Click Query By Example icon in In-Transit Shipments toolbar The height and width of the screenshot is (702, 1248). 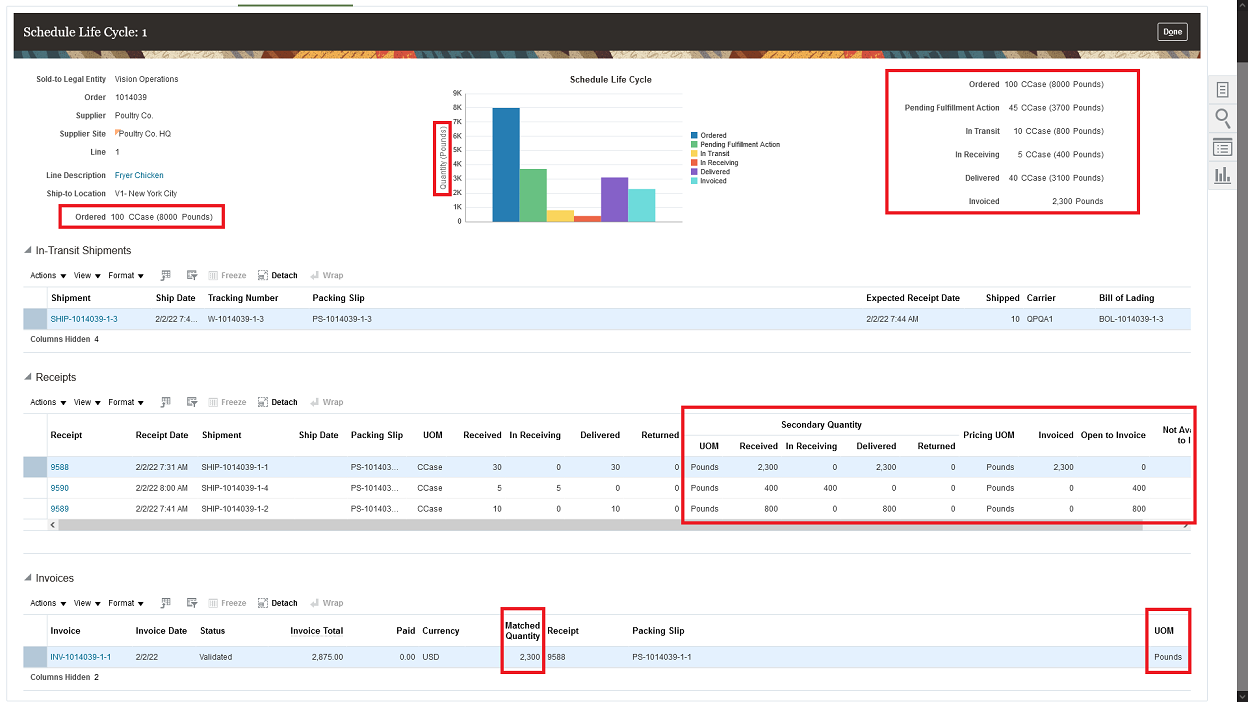(191, 275)
